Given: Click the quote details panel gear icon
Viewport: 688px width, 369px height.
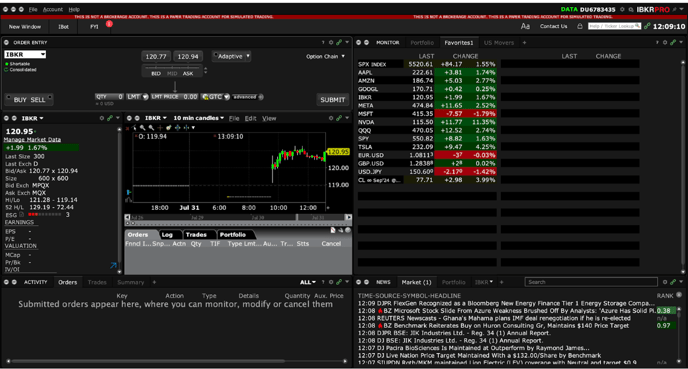Looking at the screenshot, I should coord(102,118).
